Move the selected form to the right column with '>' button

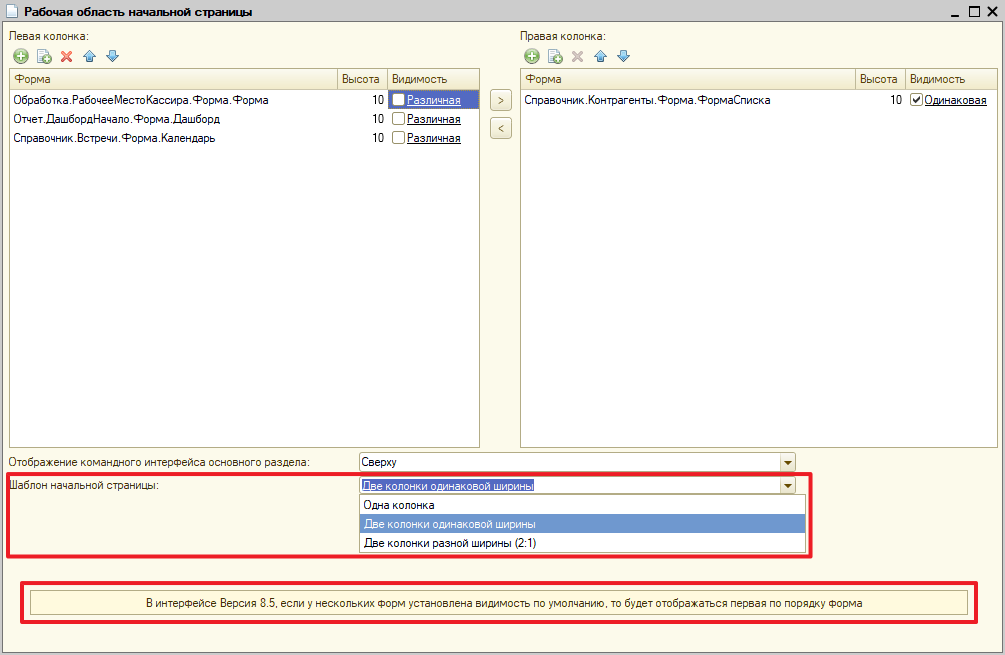(x=501, y=101)
